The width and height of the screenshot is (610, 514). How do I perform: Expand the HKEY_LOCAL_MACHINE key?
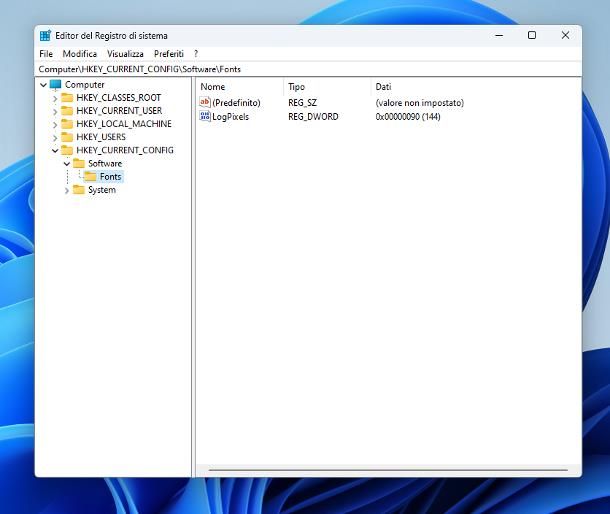(x=55, y=125)
